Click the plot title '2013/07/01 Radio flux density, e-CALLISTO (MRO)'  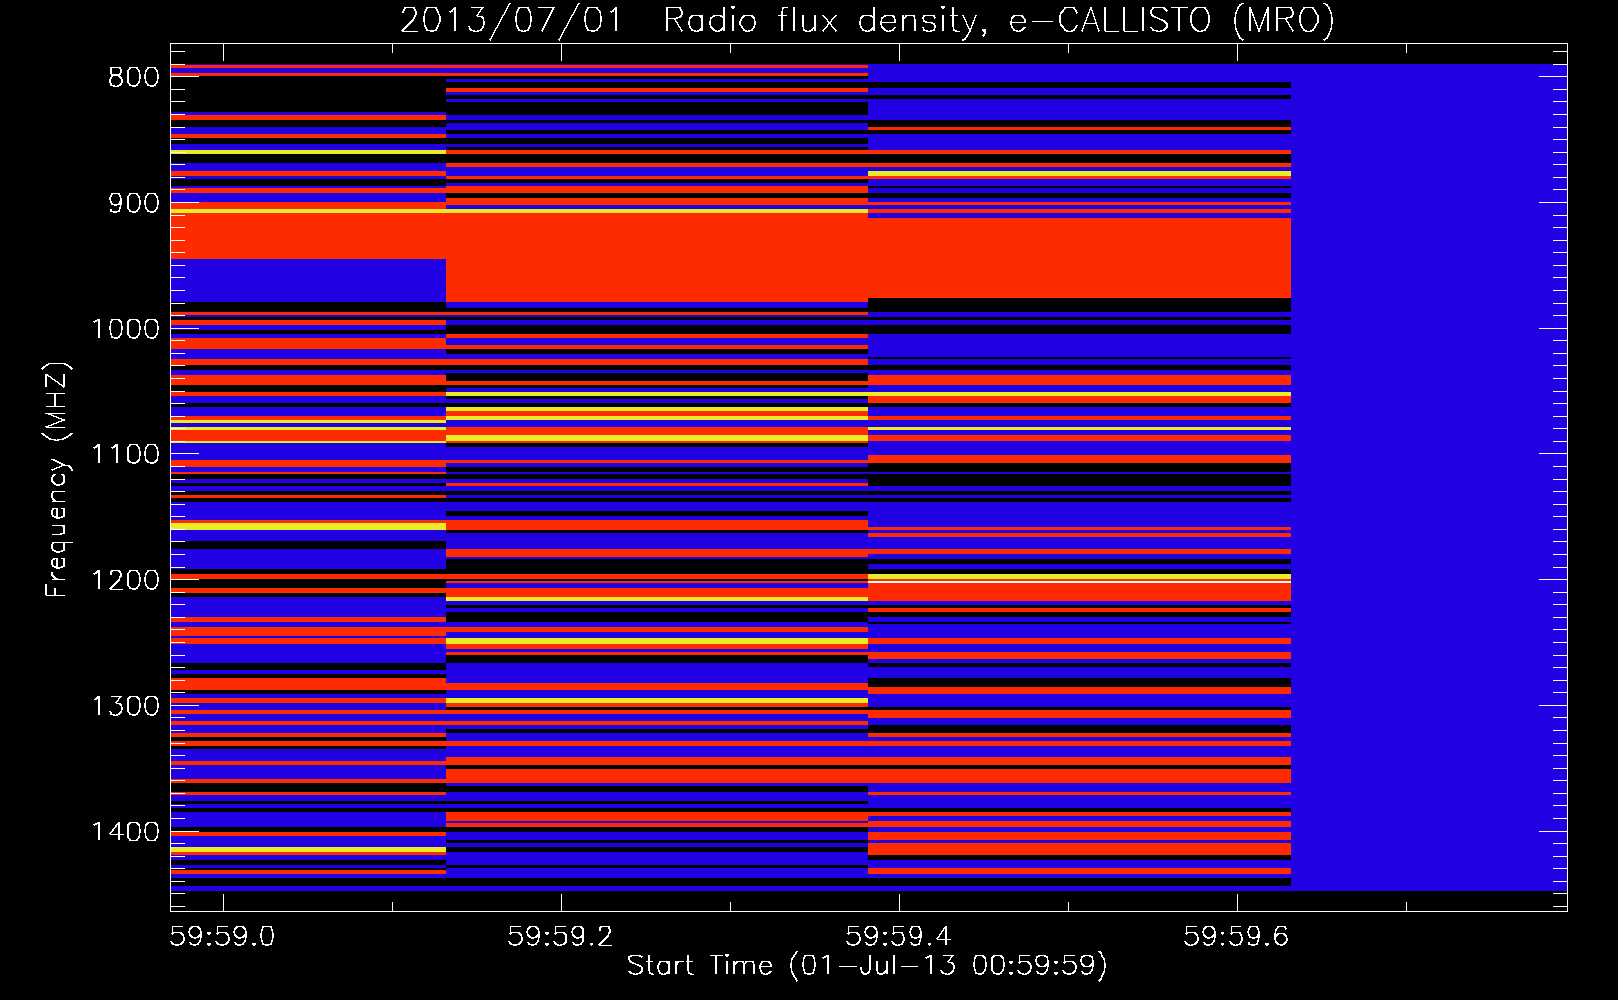867,20
